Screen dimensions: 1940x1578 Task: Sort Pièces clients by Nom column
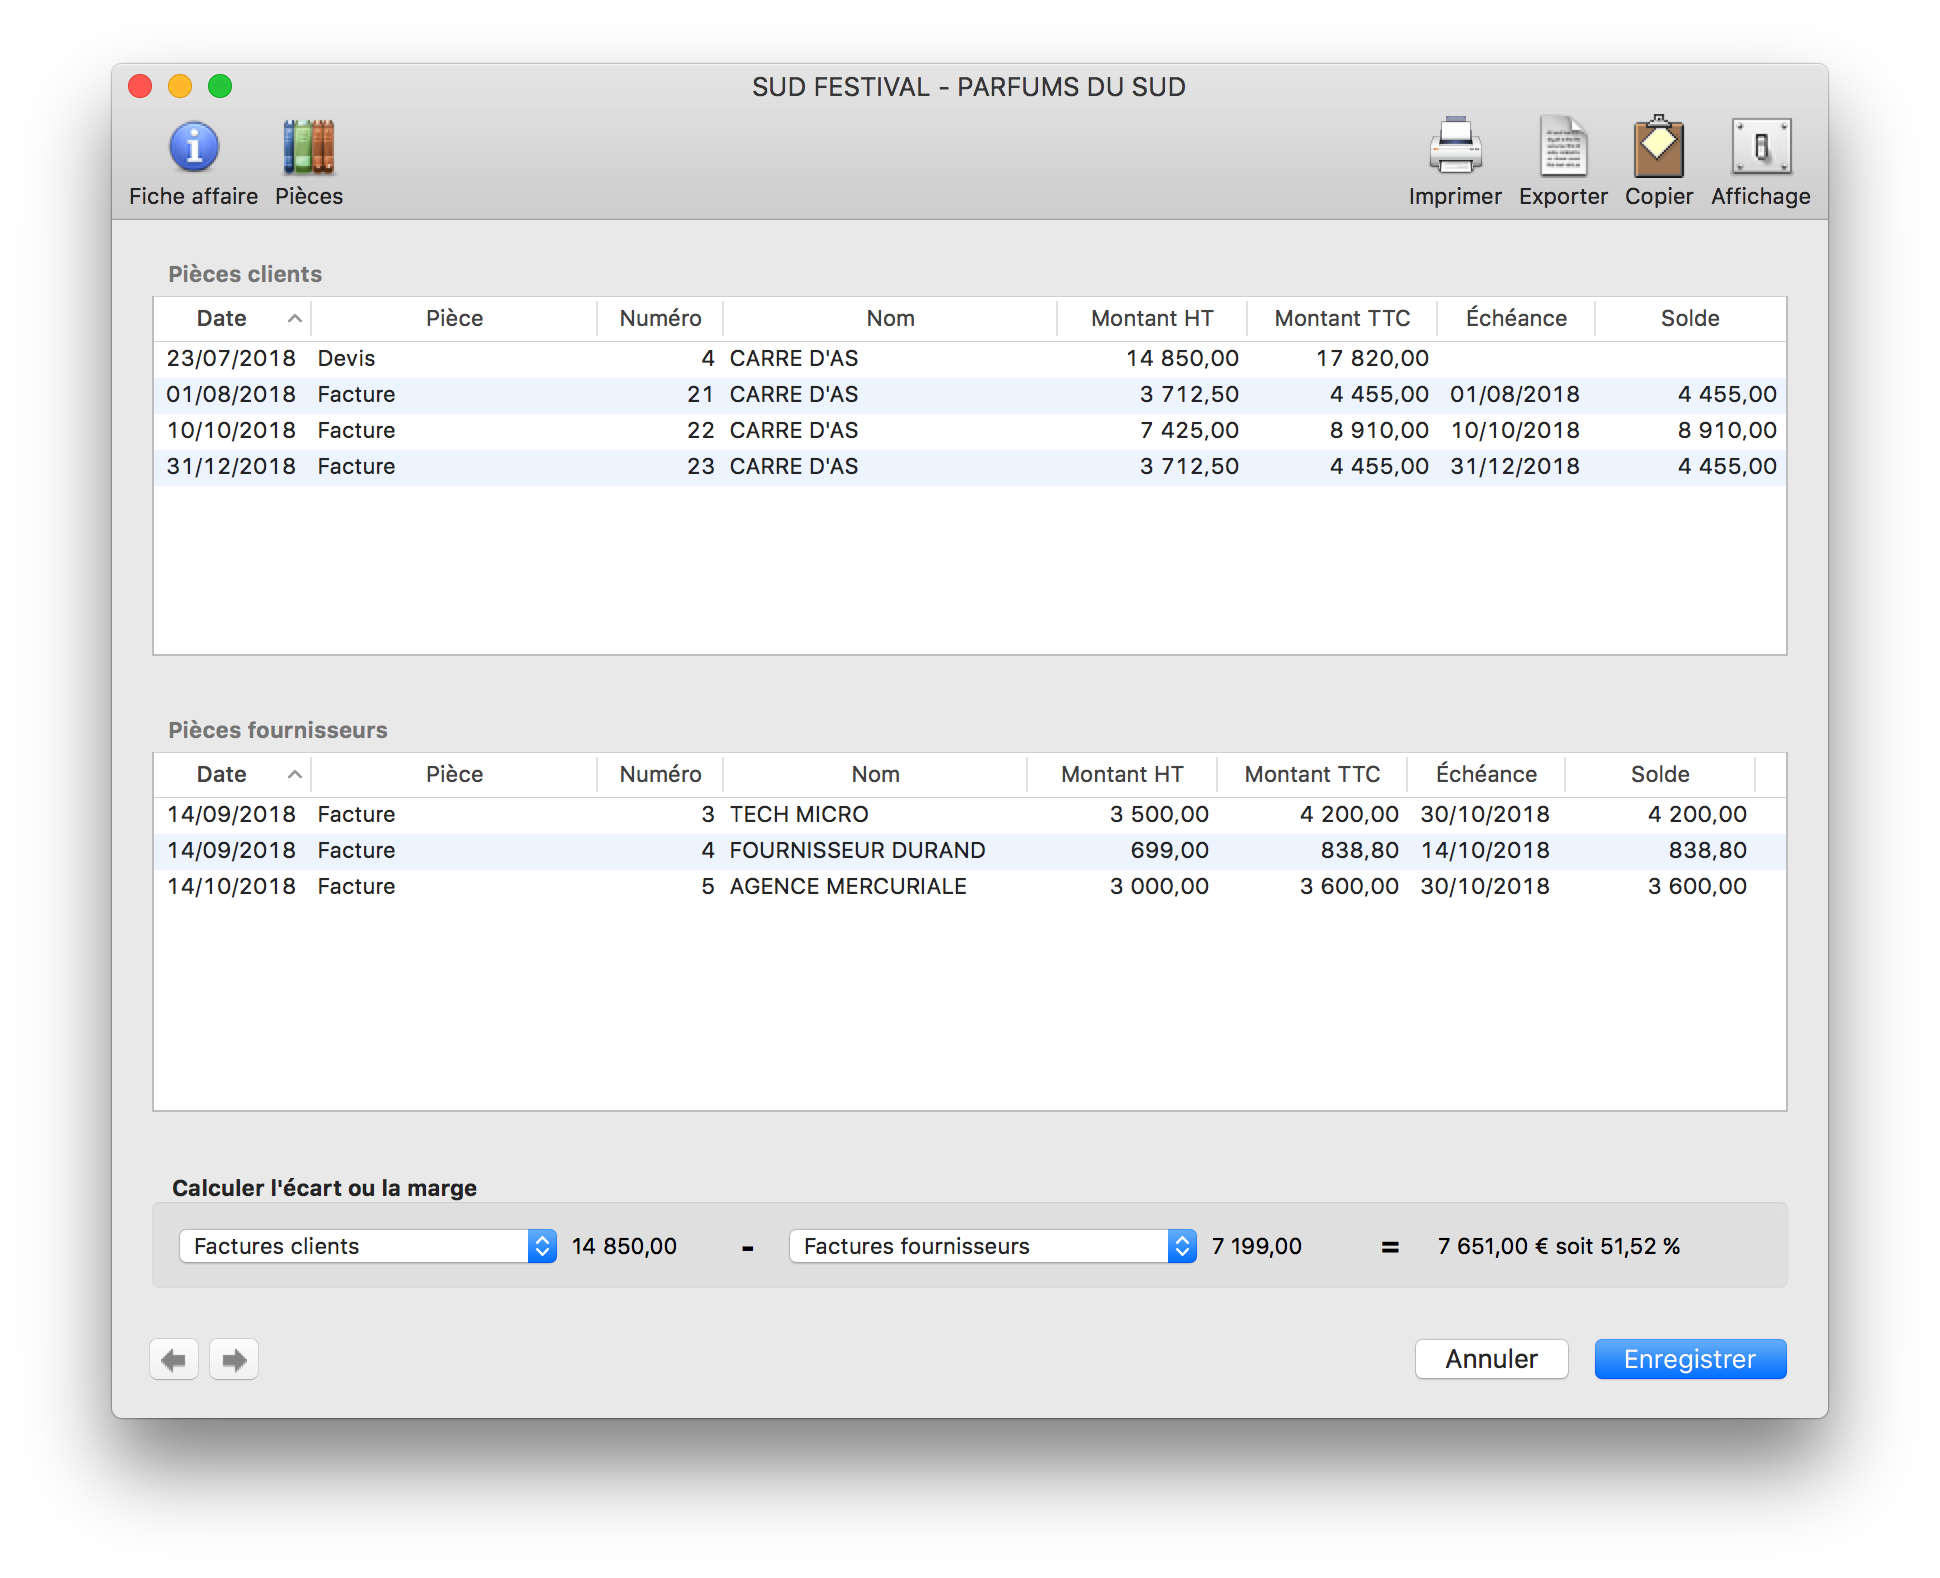(890, 319)
